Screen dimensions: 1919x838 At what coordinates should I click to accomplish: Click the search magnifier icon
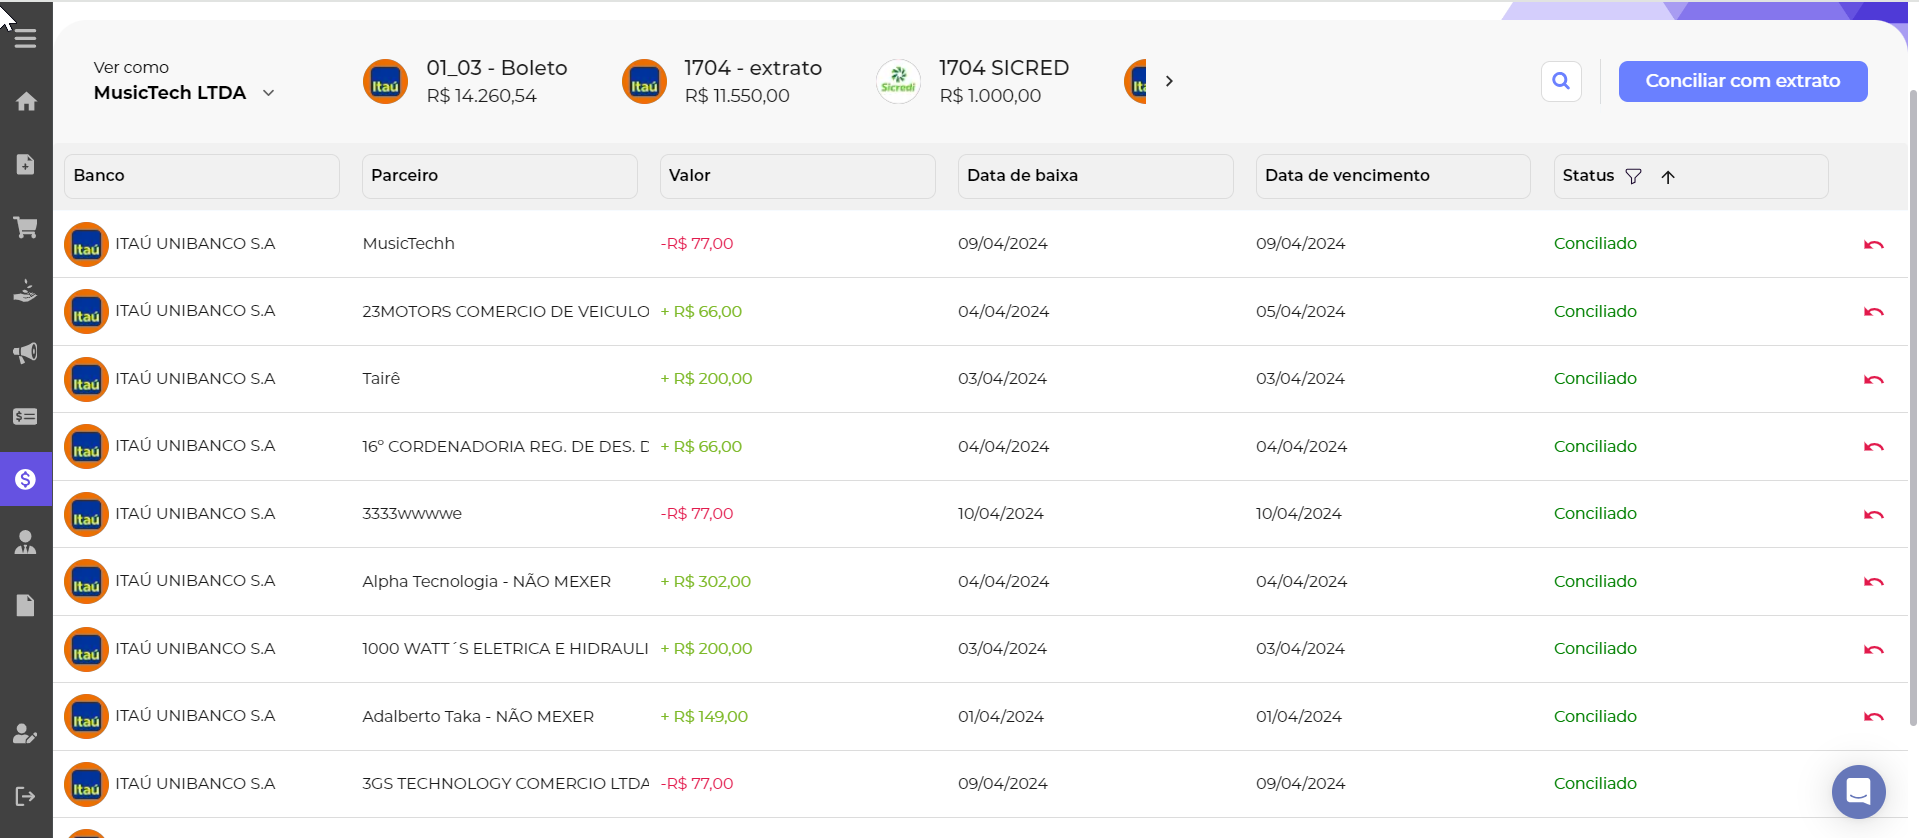tap(1561, 81)
